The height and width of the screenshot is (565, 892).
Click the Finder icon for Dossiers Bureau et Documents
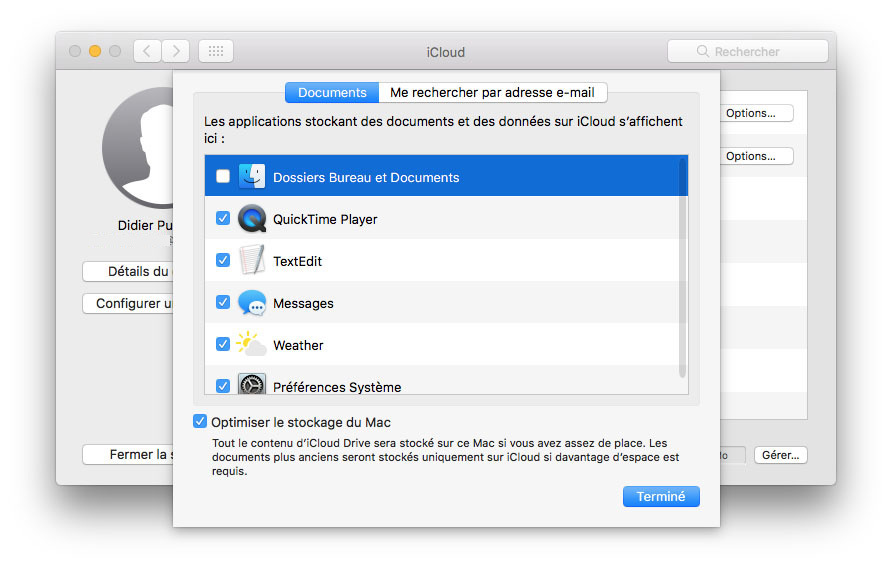[x=251, y=176]
